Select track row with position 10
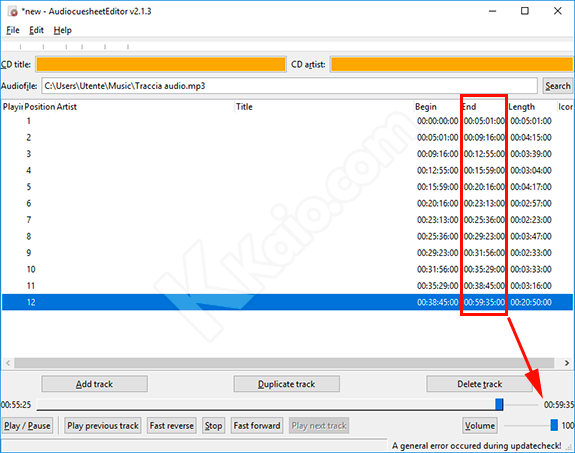Image resolution: width=575 pixels, height=453 pixels. [x=287, y=269]
